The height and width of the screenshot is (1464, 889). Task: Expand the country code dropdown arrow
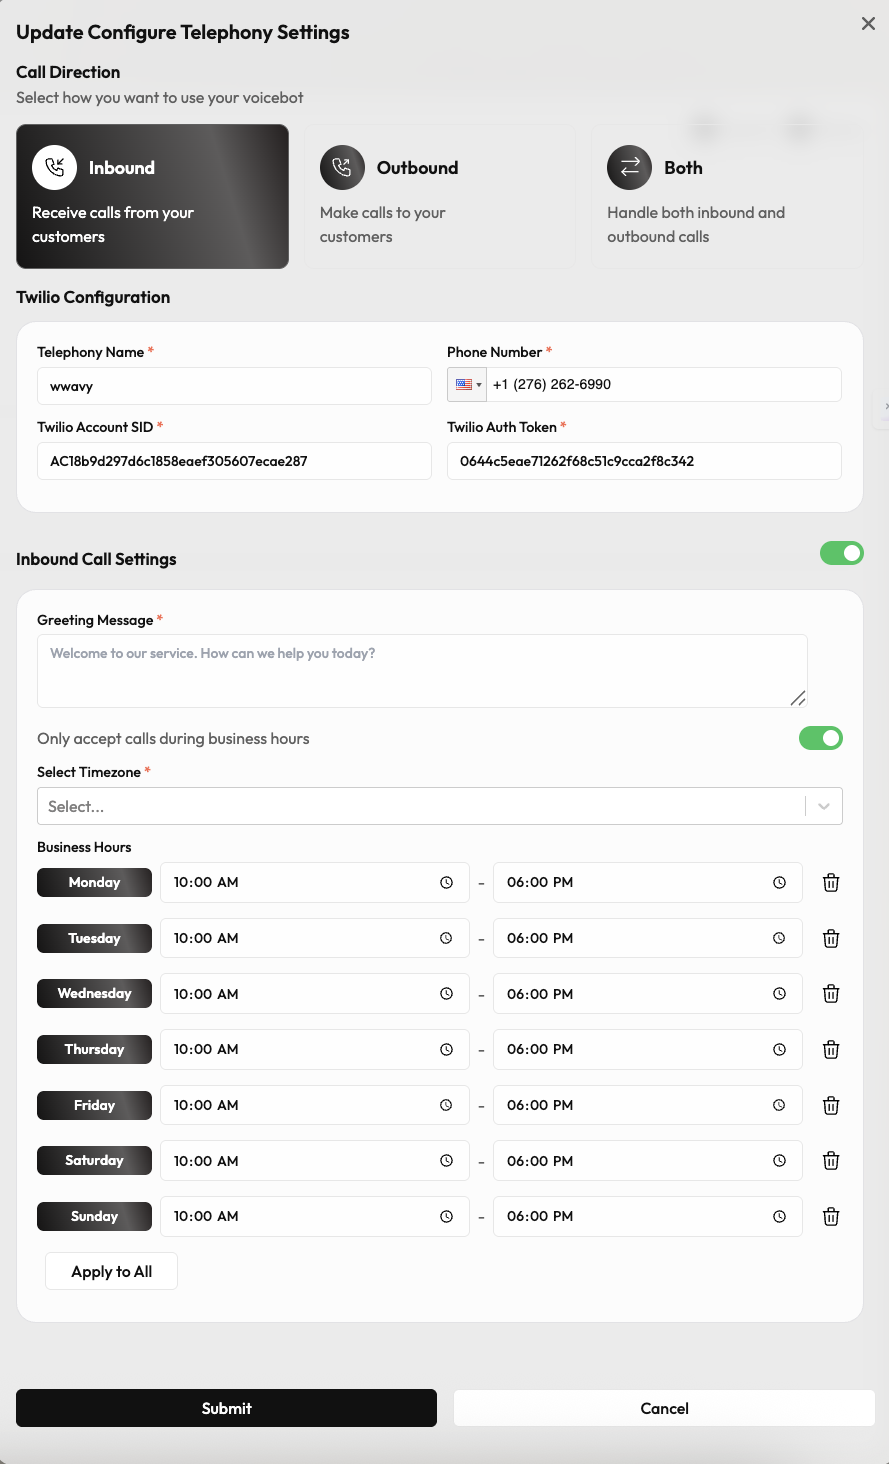pyautogui.click(x=479, y=384)
